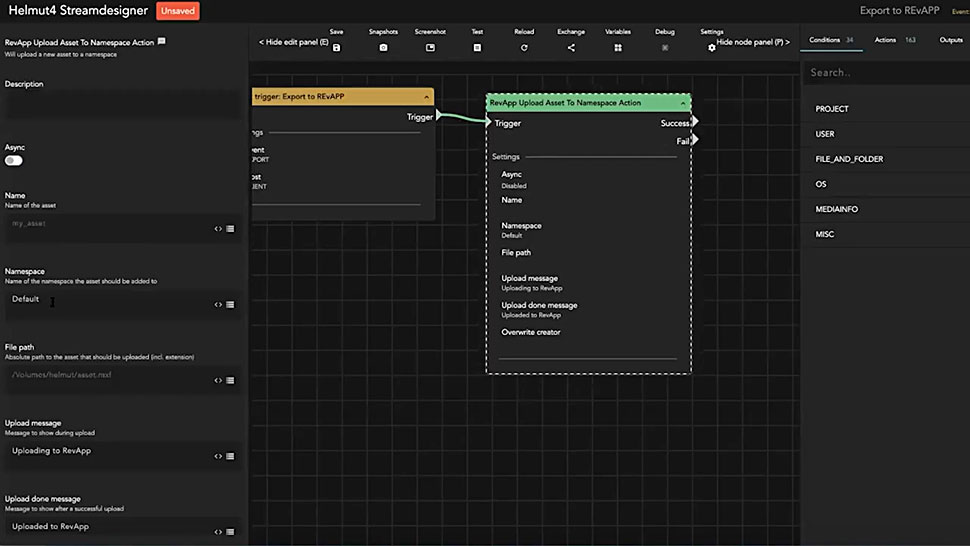Click the Description text field

122,106
